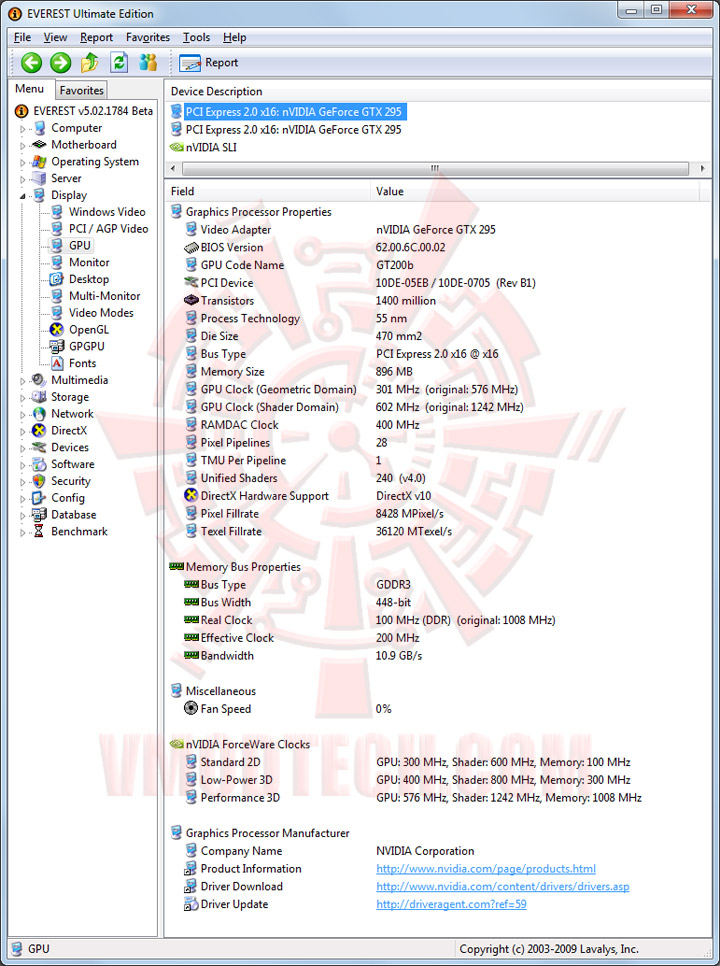Expand the Network tree node
The width and height of the screenshot is (720, 966).
pos(23,415)
